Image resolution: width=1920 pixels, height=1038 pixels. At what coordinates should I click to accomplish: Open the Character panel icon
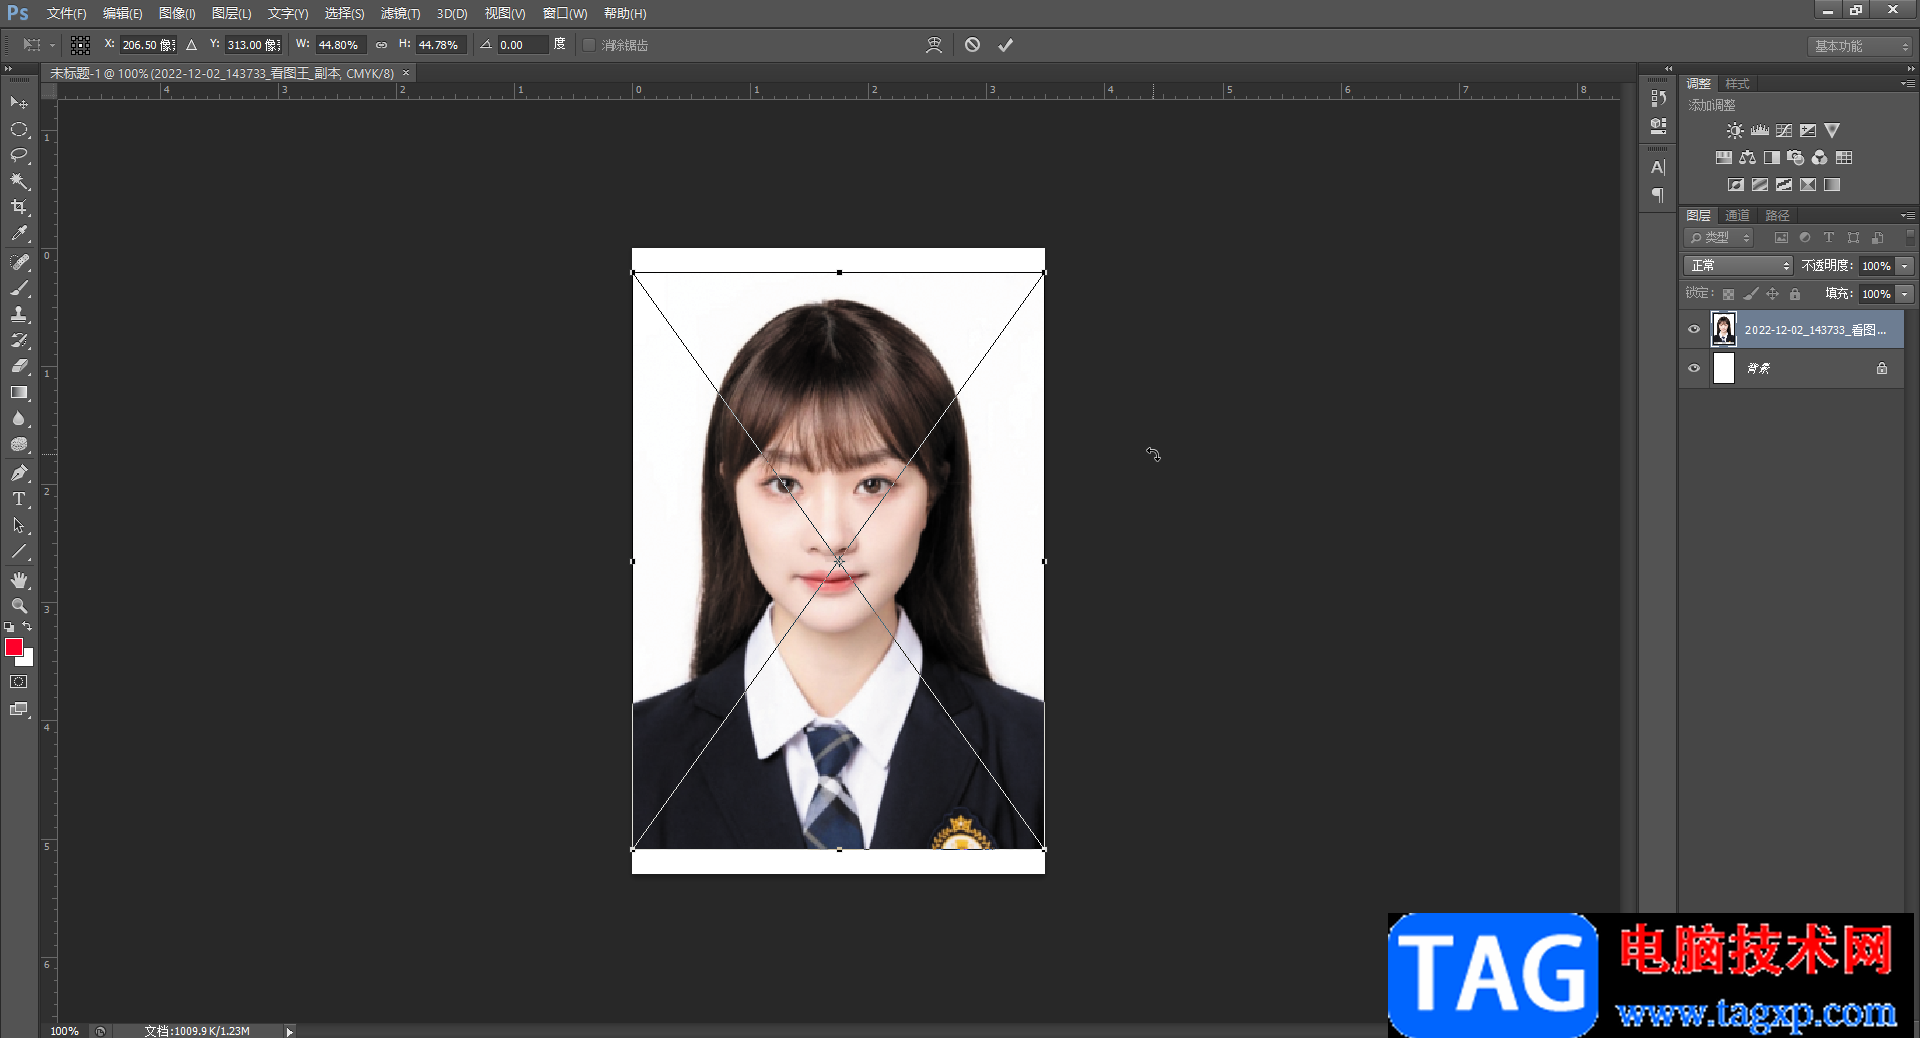(1658, 167)
